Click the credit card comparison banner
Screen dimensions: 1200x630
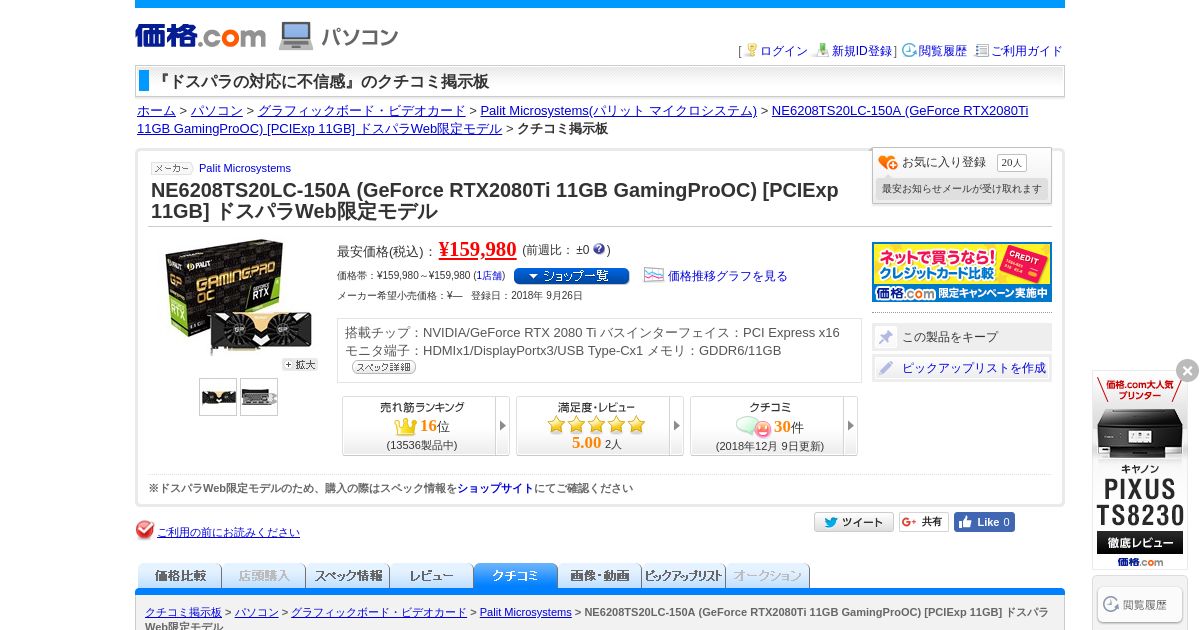pos(962,272)
